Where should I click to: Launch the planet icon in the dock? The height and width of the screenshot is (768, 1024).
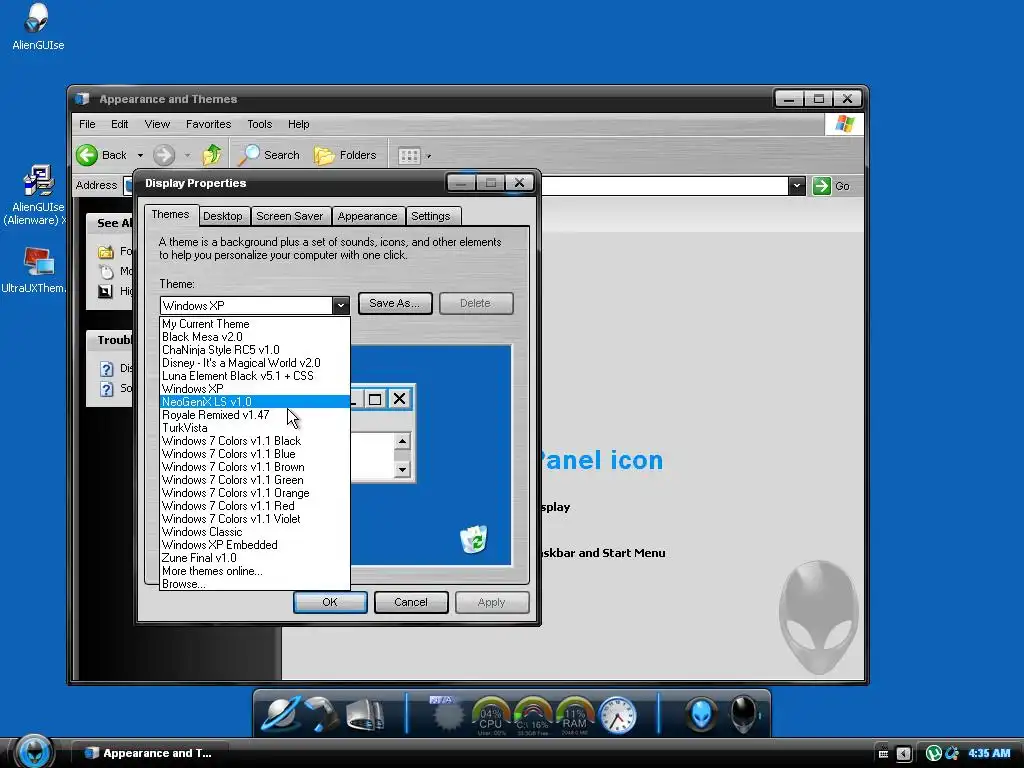tap(281, 712)
